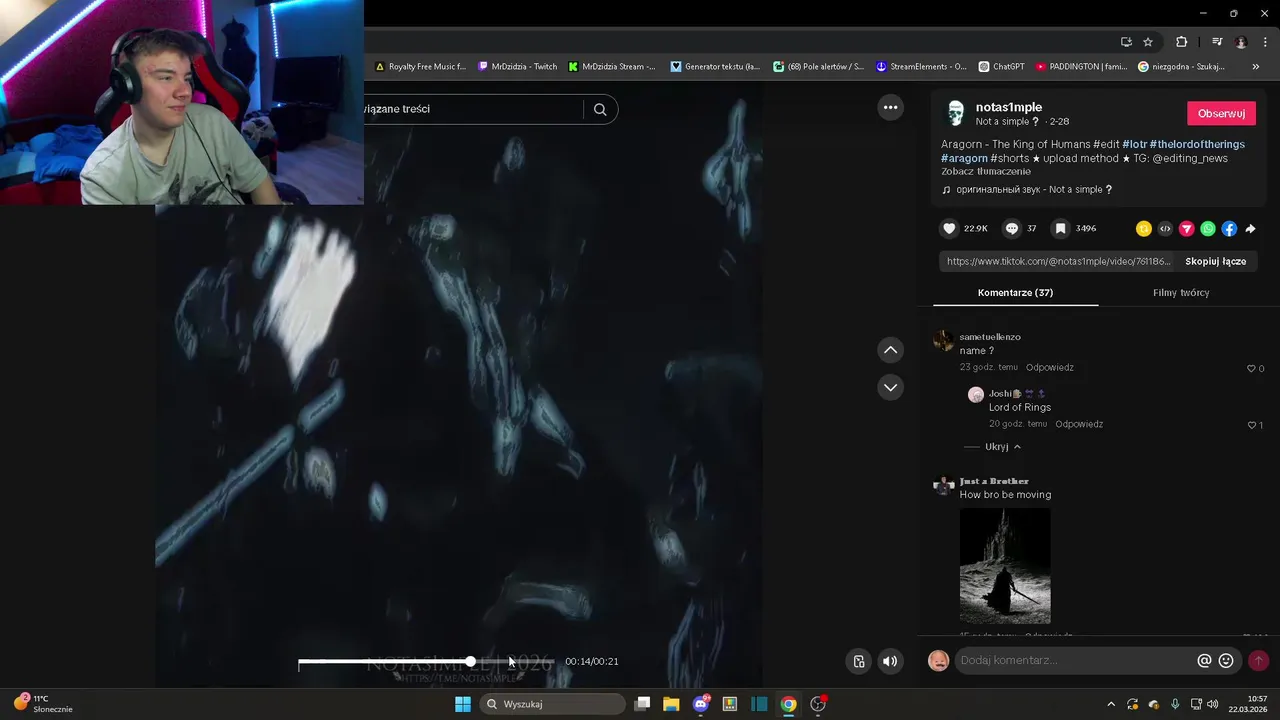Image resolution: width=1280 pixels, height=720 pixels.
Task: Click the video URL text field
Action: pos(1058,261)
